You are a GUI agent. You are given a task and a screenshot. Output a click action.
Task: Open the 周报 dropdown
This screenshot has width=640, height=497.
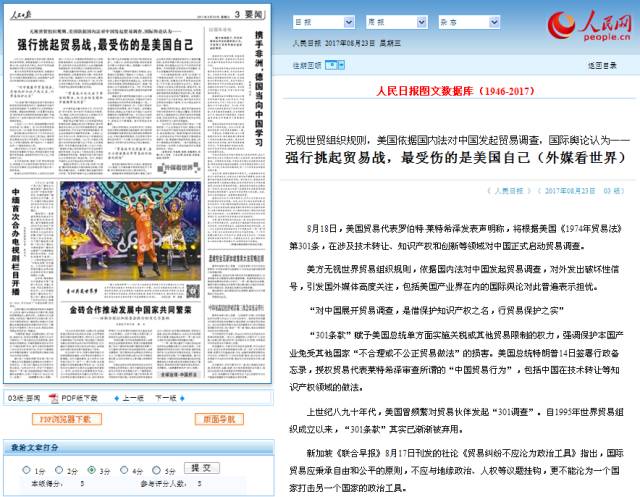coord(396,22)
